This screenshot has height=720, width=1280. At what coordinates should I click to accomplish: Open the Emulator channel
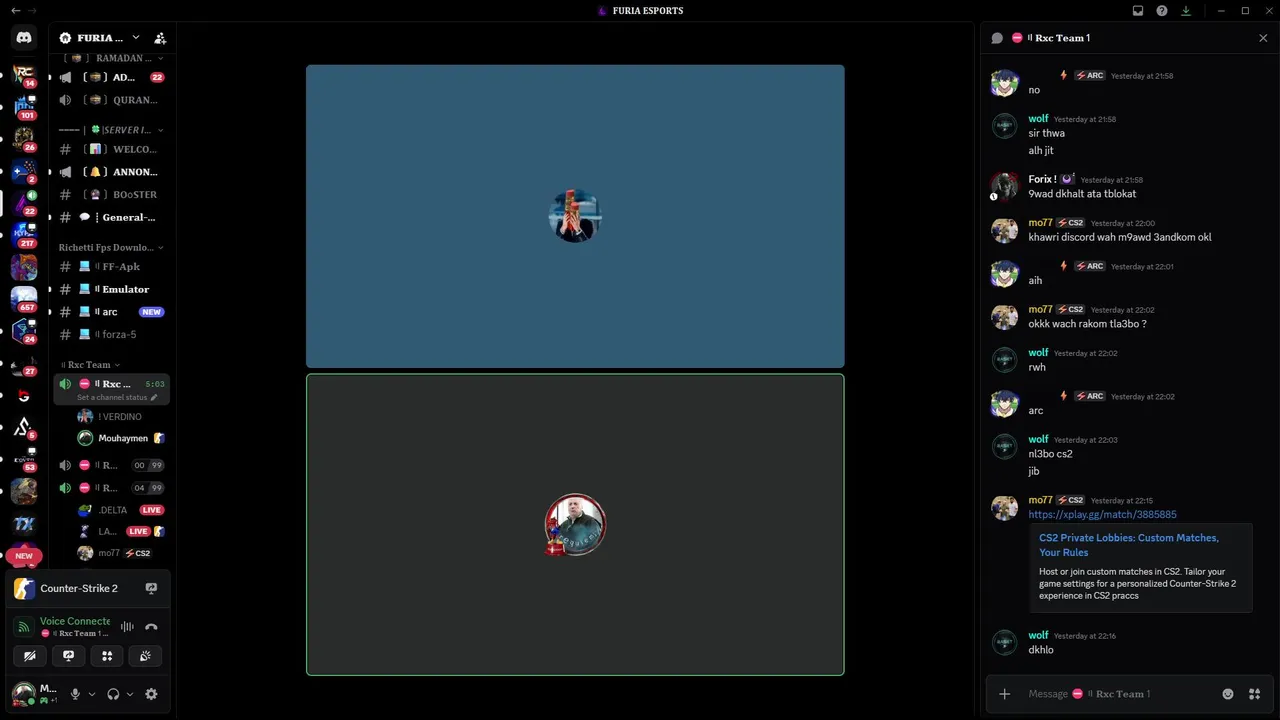tap(111, 289)
